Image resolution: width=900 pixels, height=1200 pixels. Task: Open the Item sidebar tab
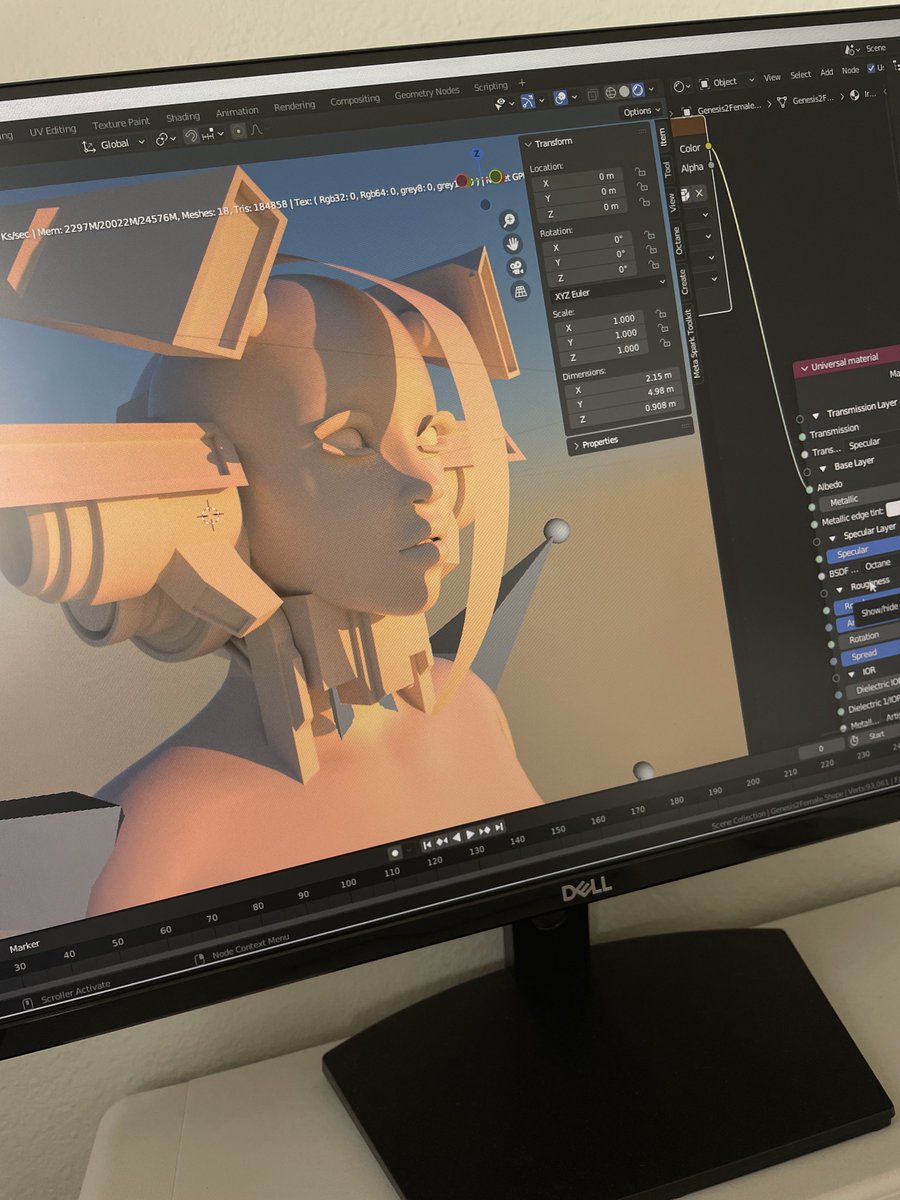click(x=662, y=136)
